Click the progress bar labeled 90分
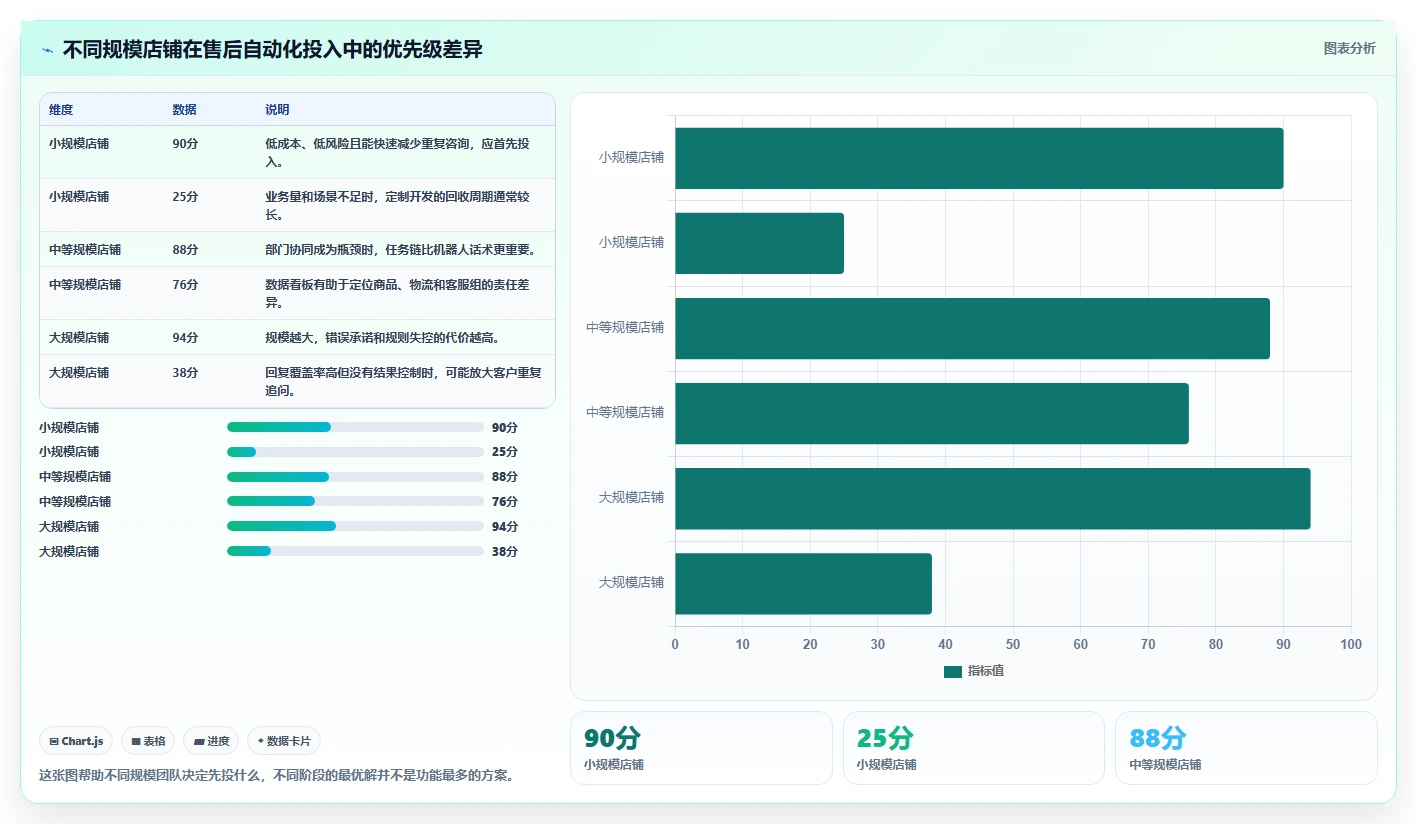 tap(355, 427)
